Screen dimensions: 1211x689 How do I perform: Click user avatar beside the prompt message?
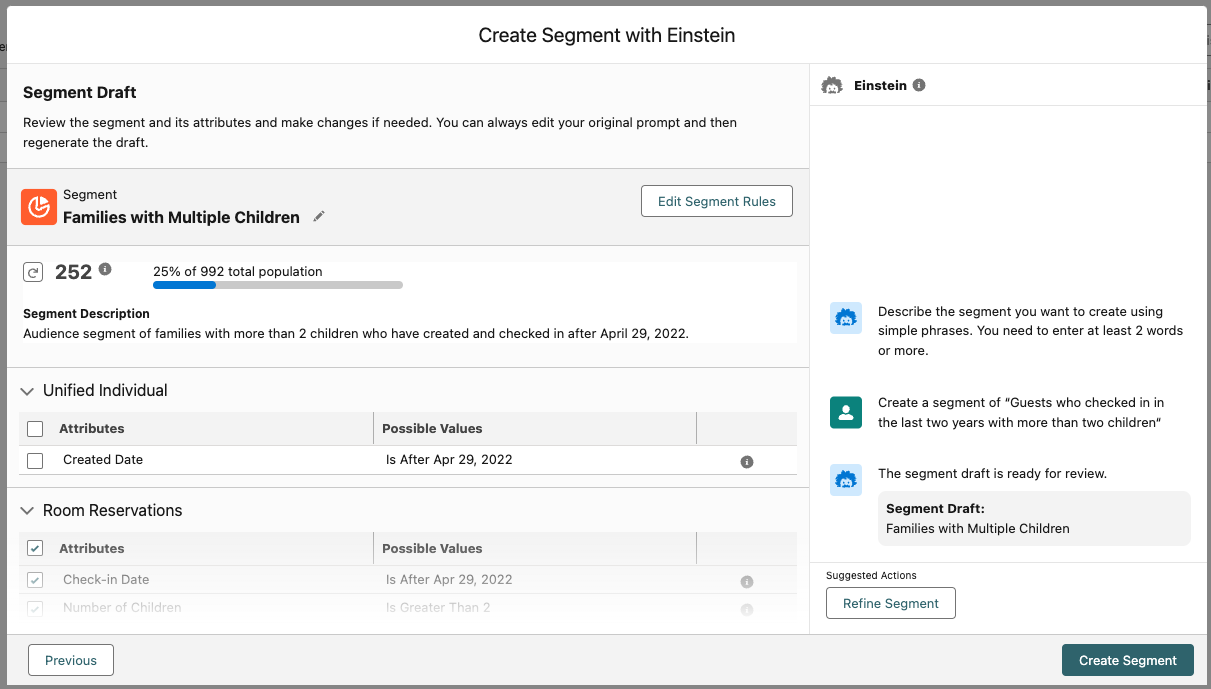846,412
